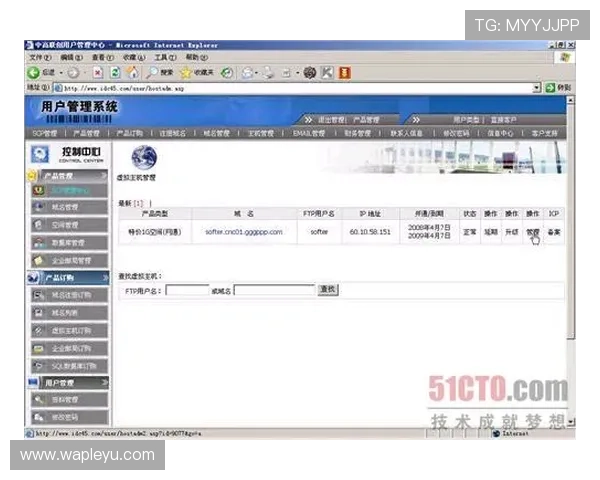
Task: Click 备案 in the ICP column
Action: tap(554, 232)
